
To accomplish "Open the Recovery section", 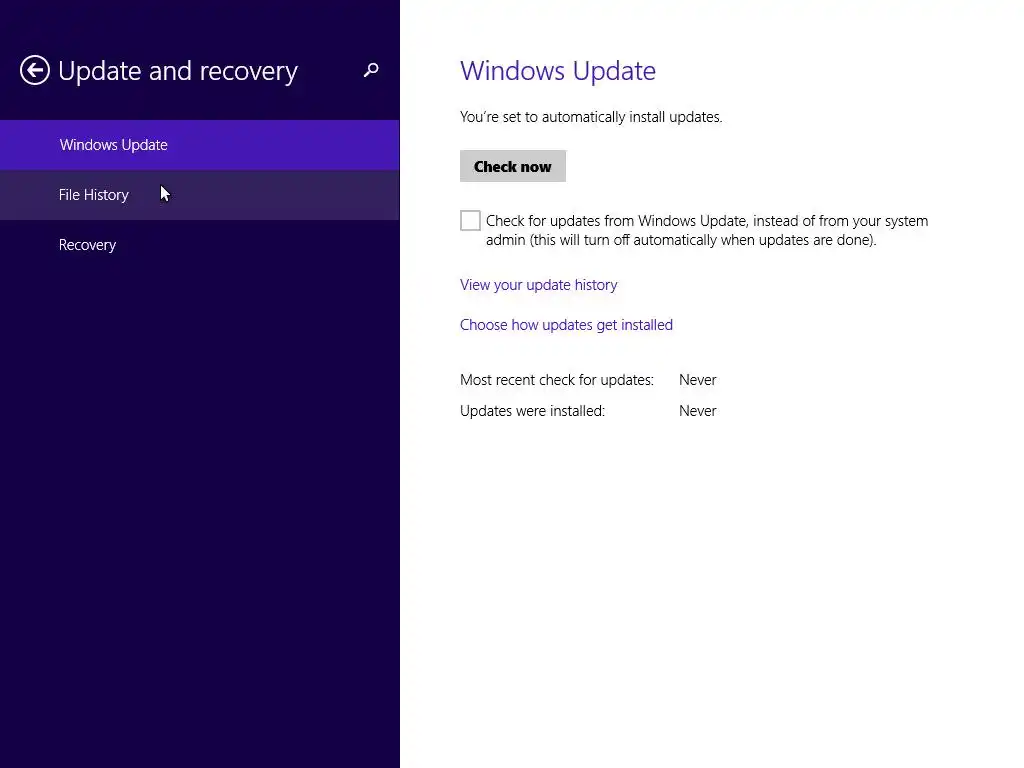I will (x=200, y=245).
